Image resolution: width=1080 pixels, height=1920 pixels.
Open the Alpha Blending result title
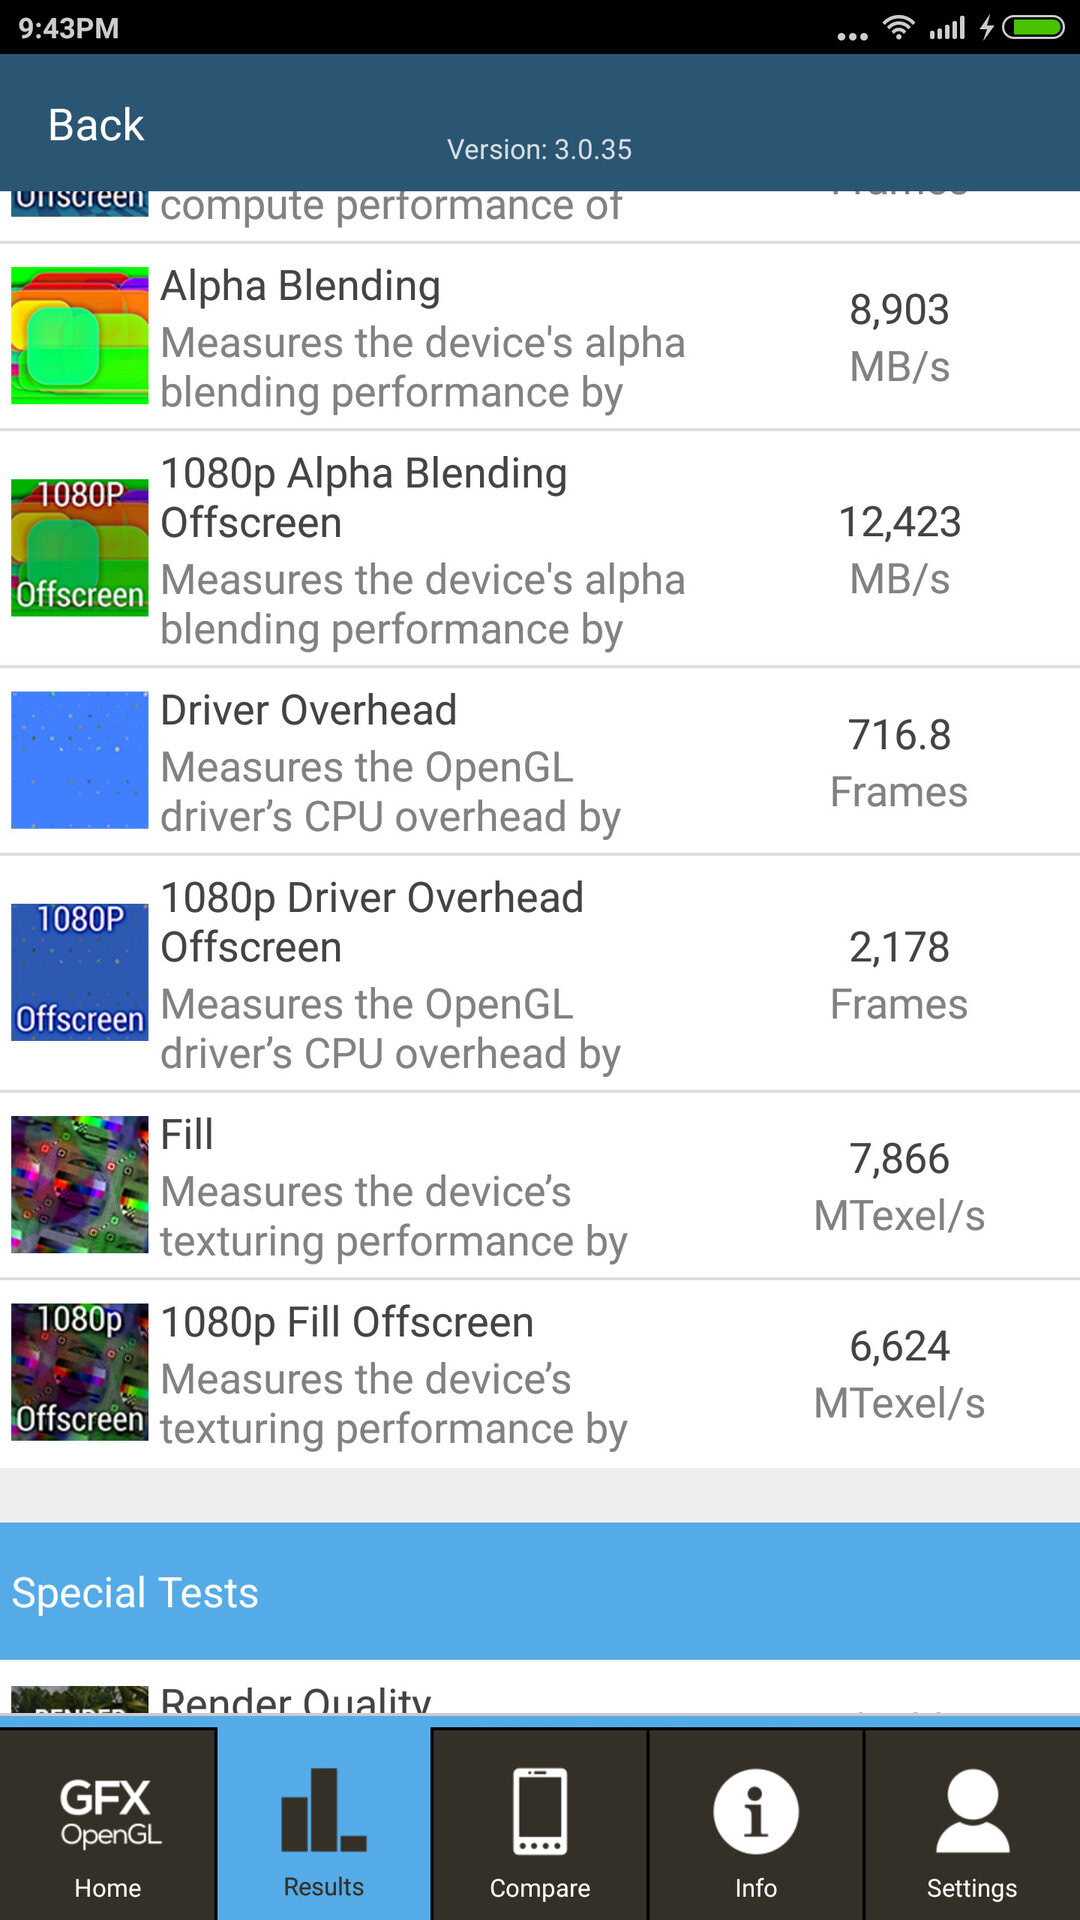(300, 286)
